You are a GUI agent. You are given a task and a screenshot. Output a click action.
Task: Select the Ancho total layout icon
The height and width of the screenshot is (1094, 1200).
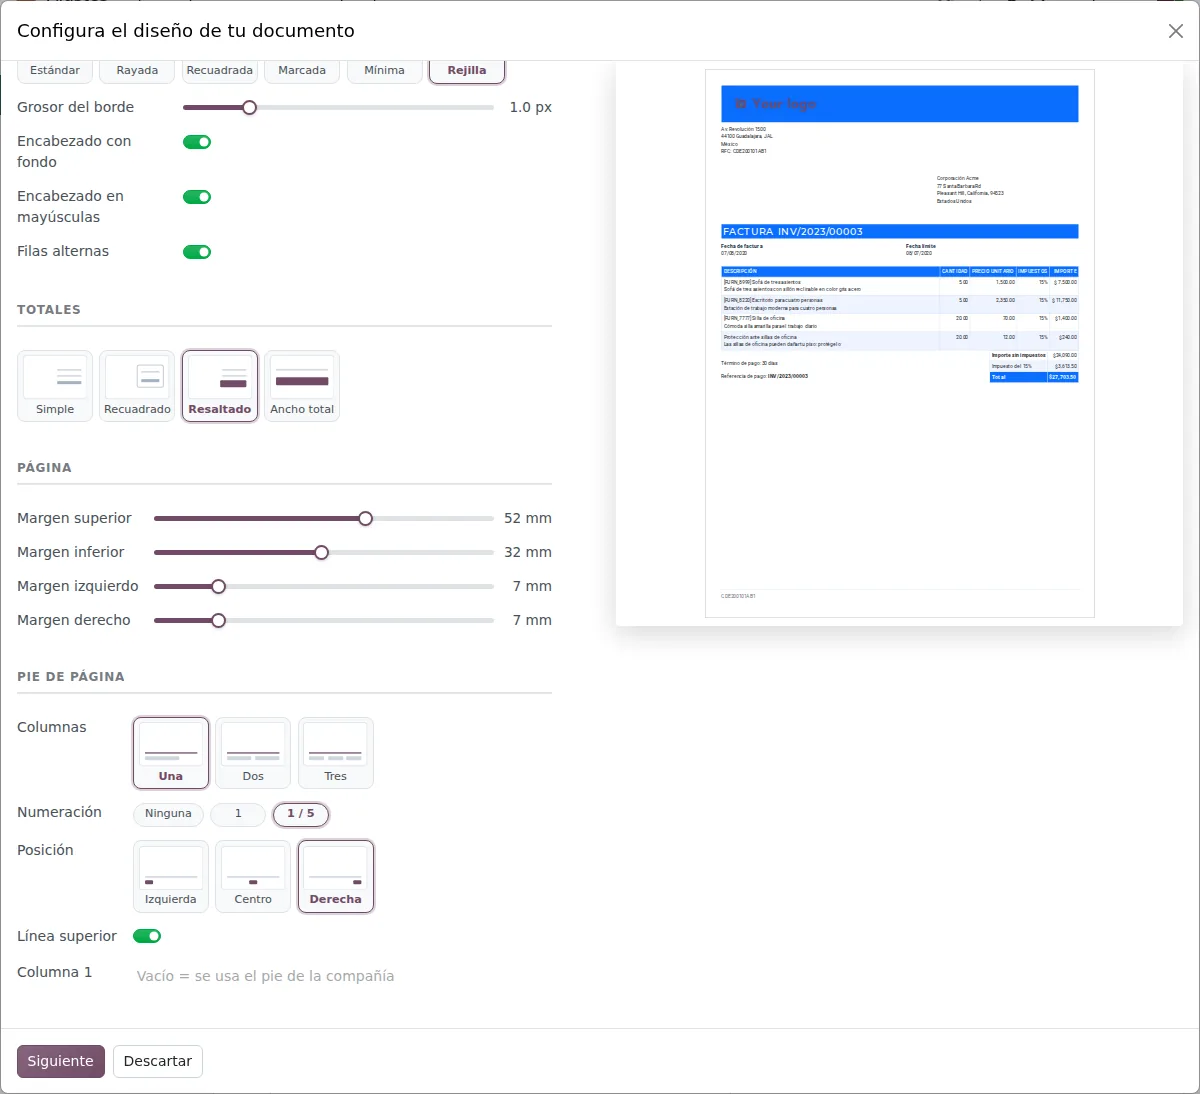302,385
